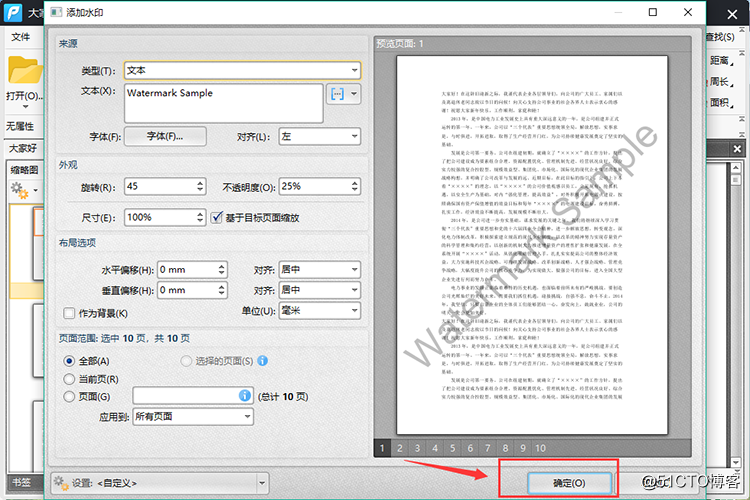Click the 水平偏移(H) stepper arrows
Screen dimensions: 750x500
tap(221, 269)
